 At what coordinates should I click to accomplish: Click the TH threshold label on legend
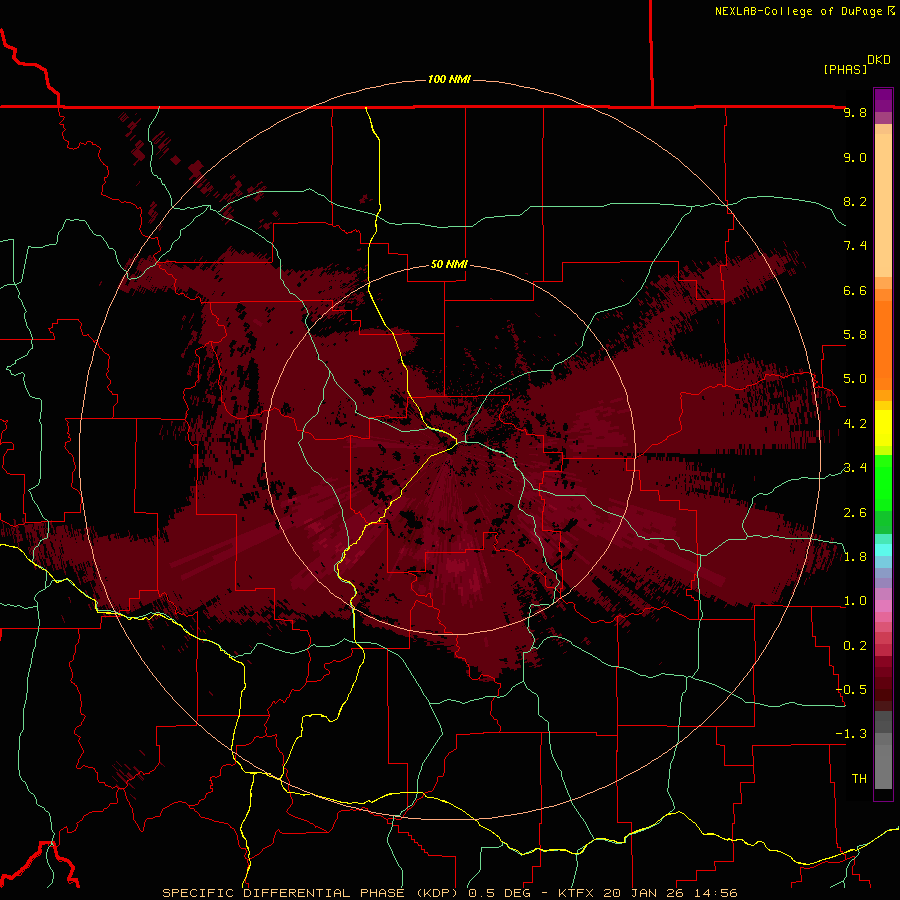[859, 779]
